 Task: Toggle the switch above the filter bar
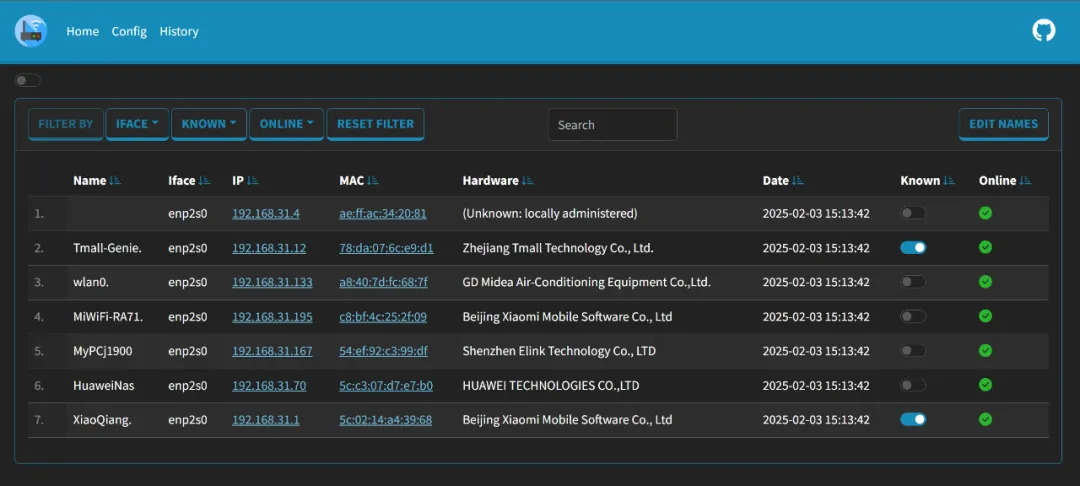tap(28, 80)
